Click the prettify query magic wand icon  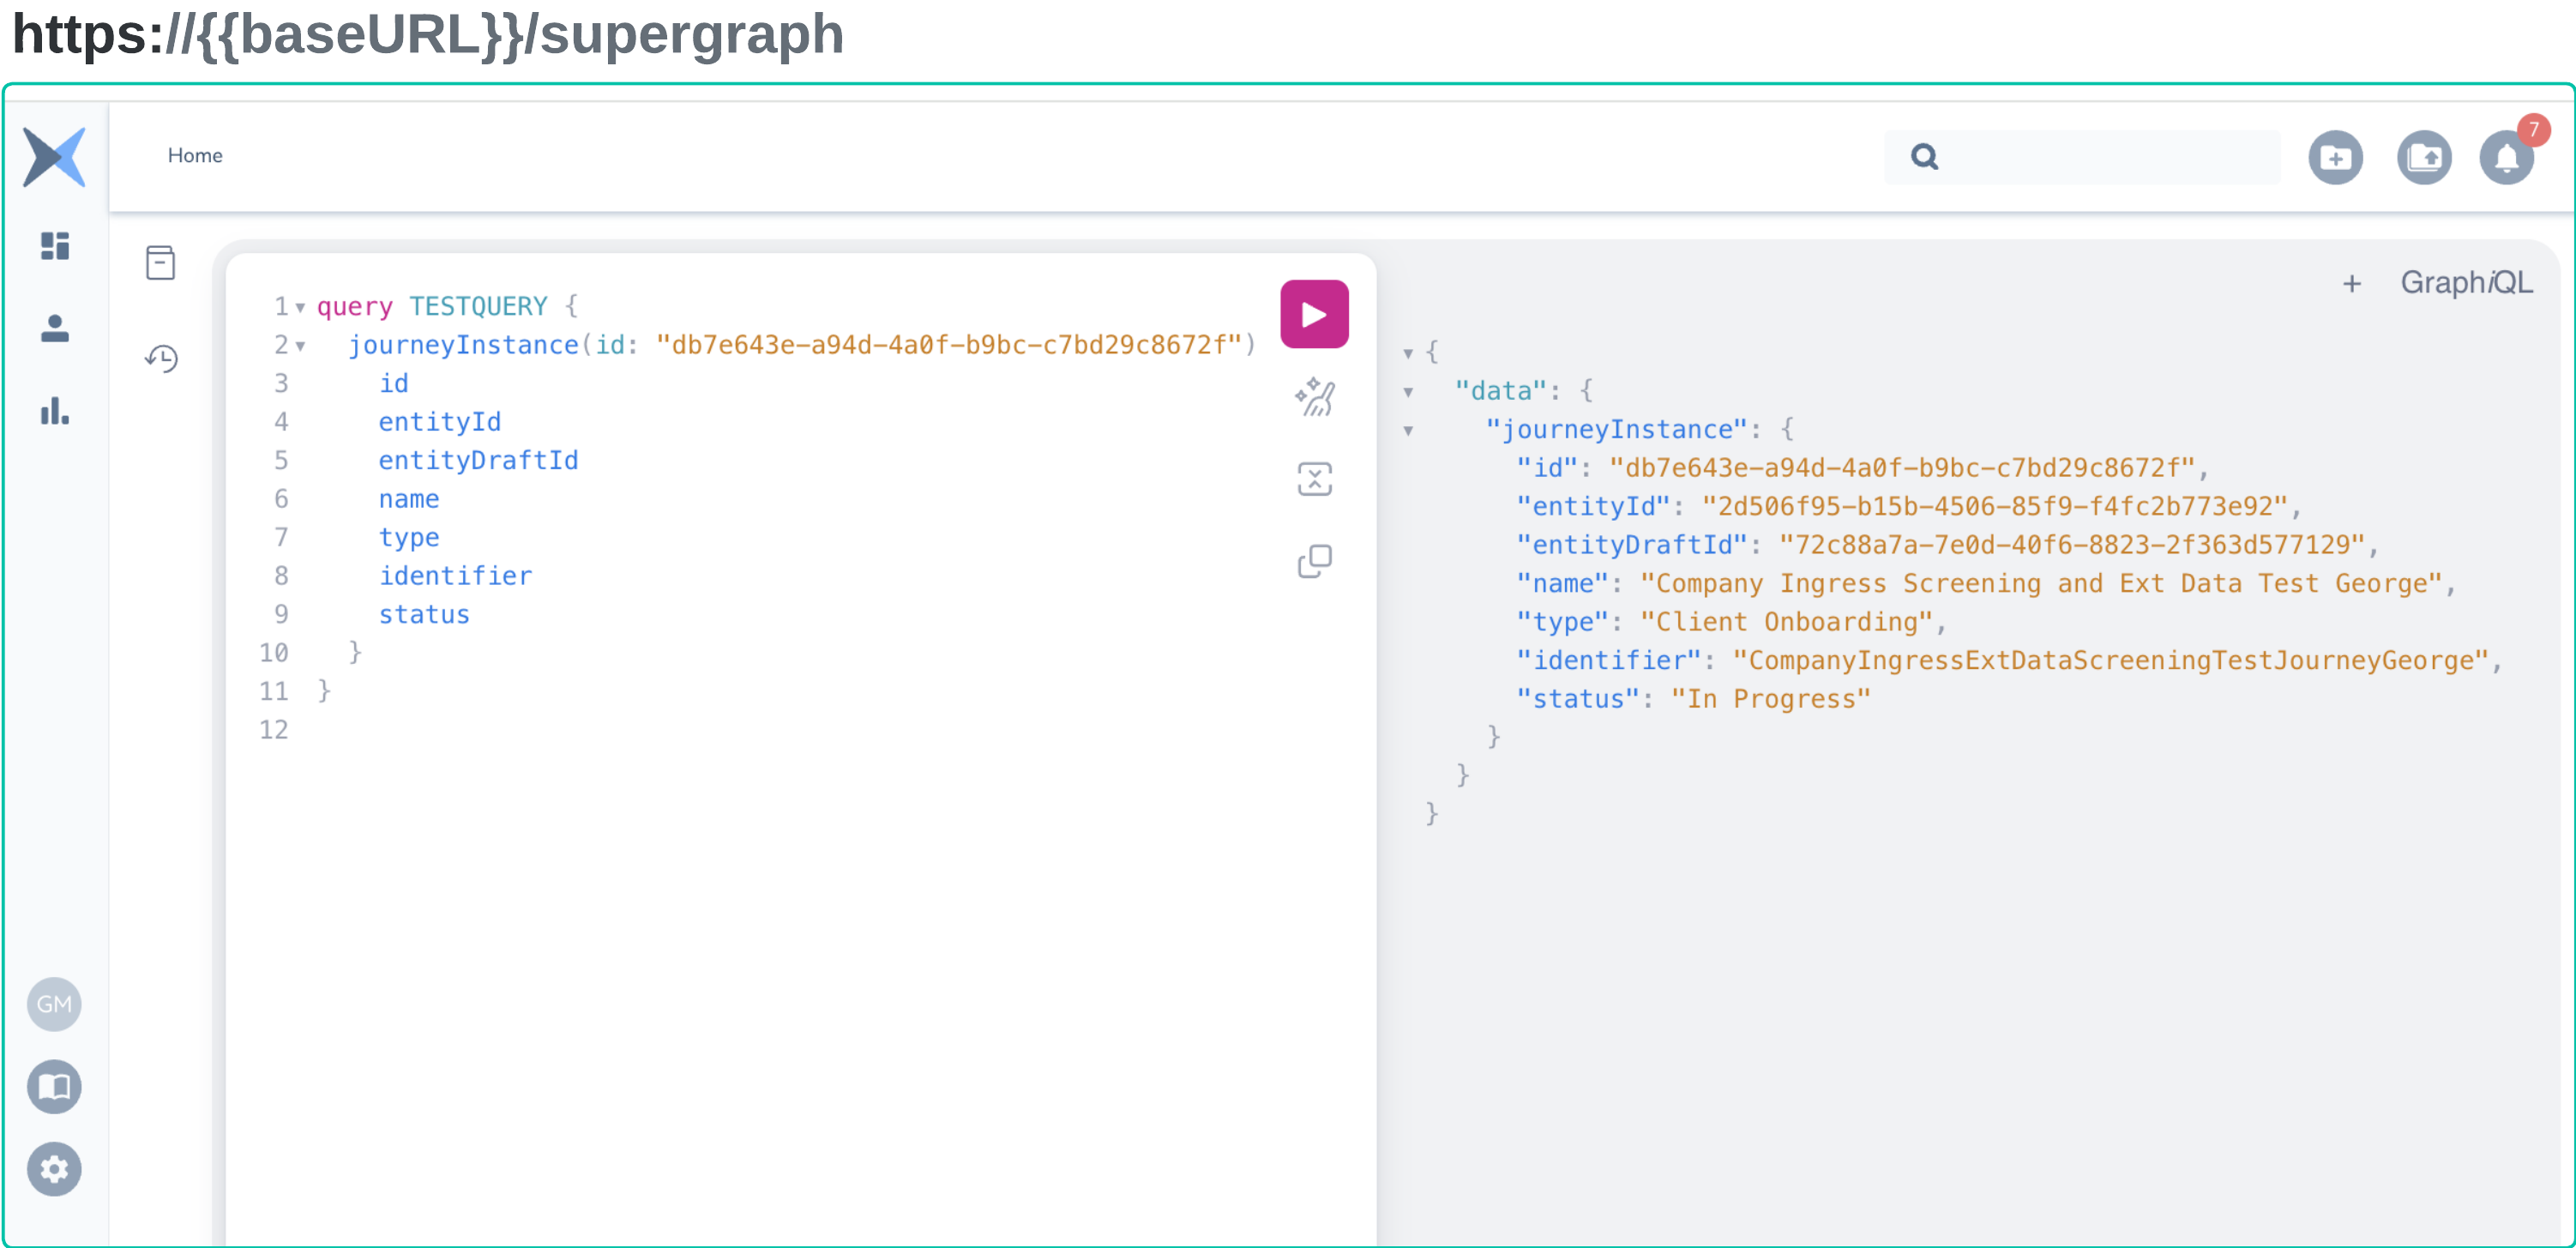click(x=1313, y=397)
